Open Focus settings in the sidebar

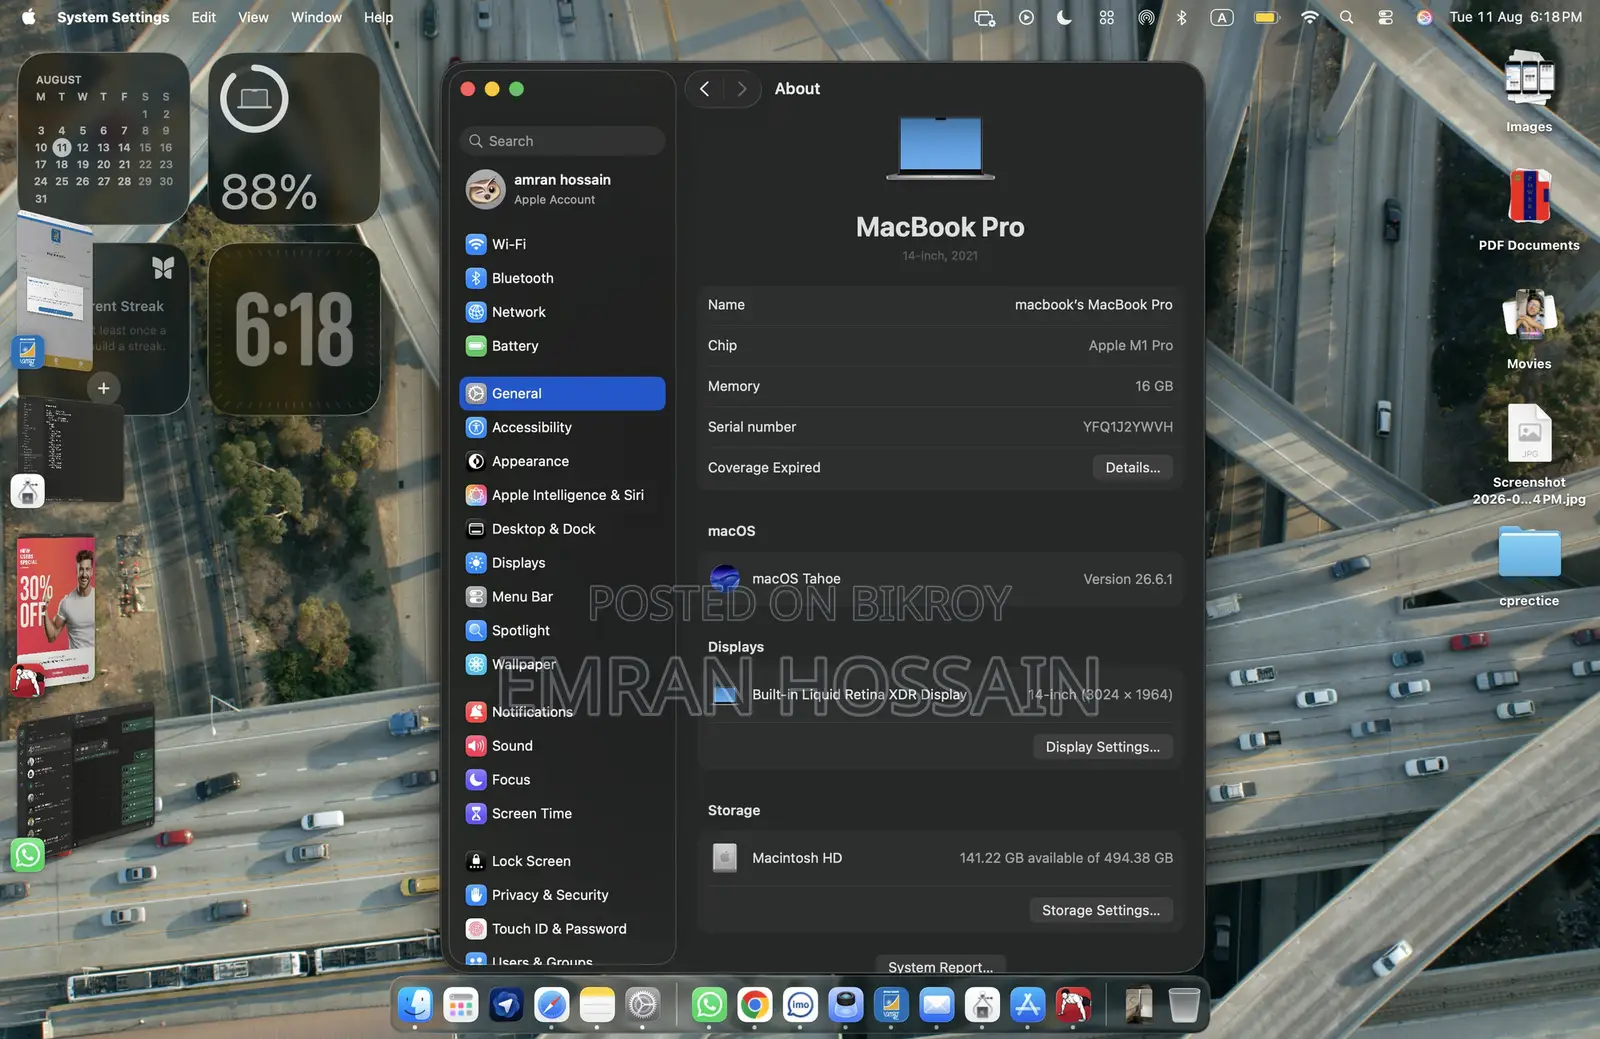click(562, 780)
